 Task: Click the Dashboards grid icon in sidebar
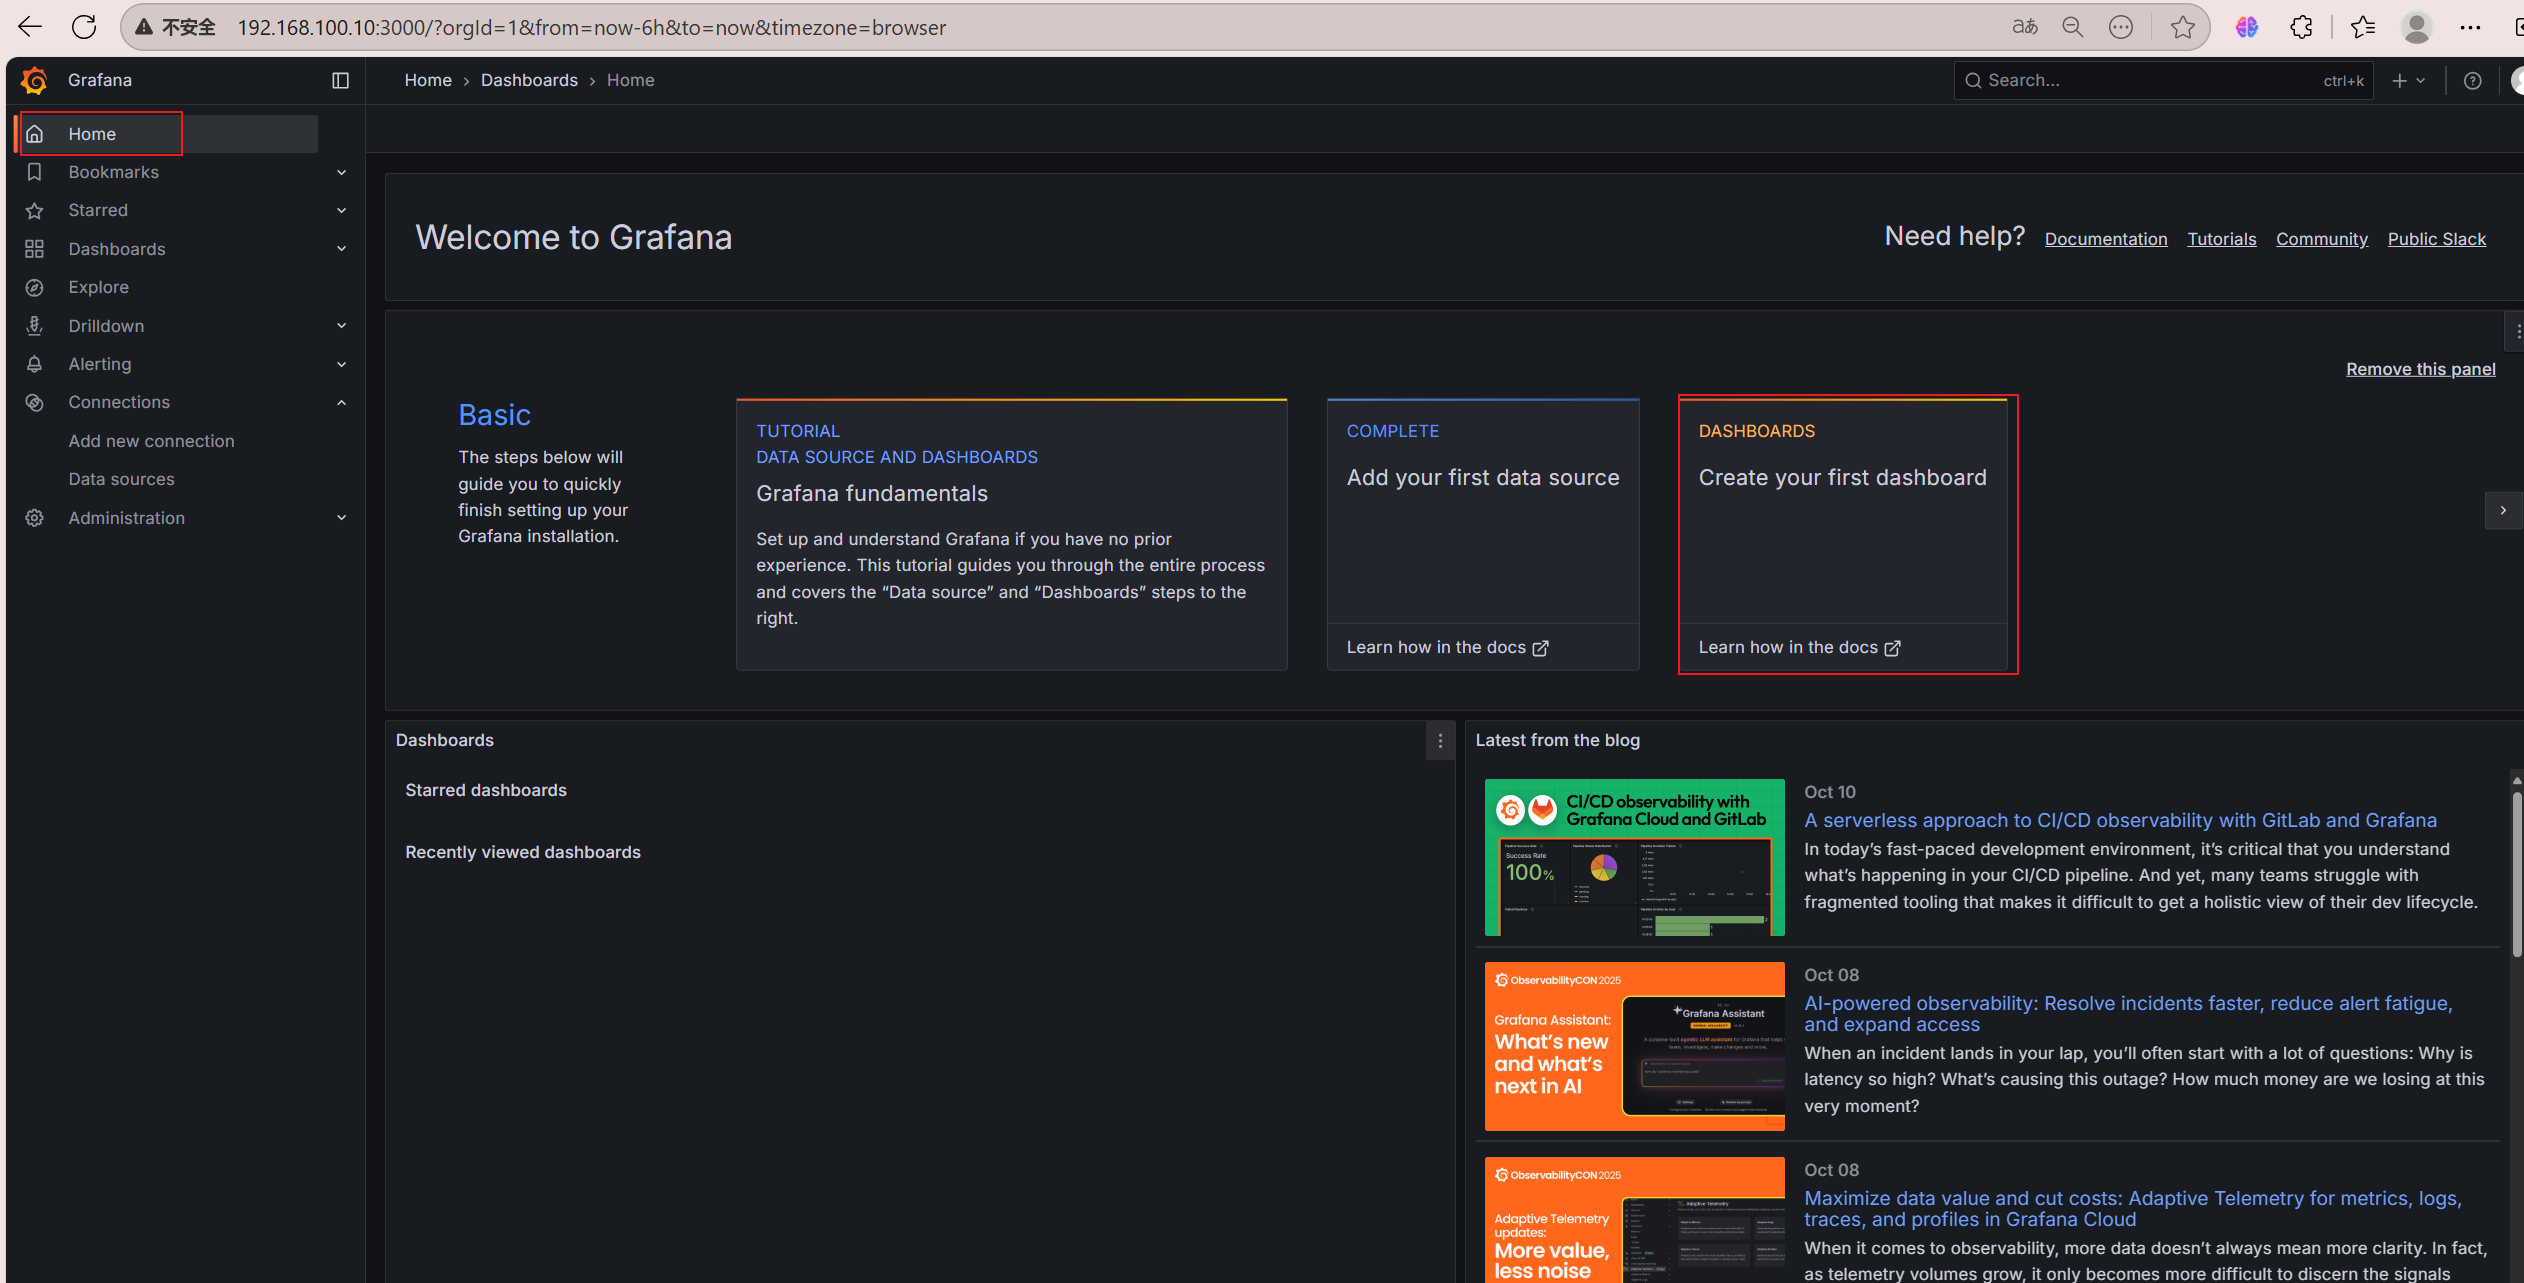click(34, 249)
